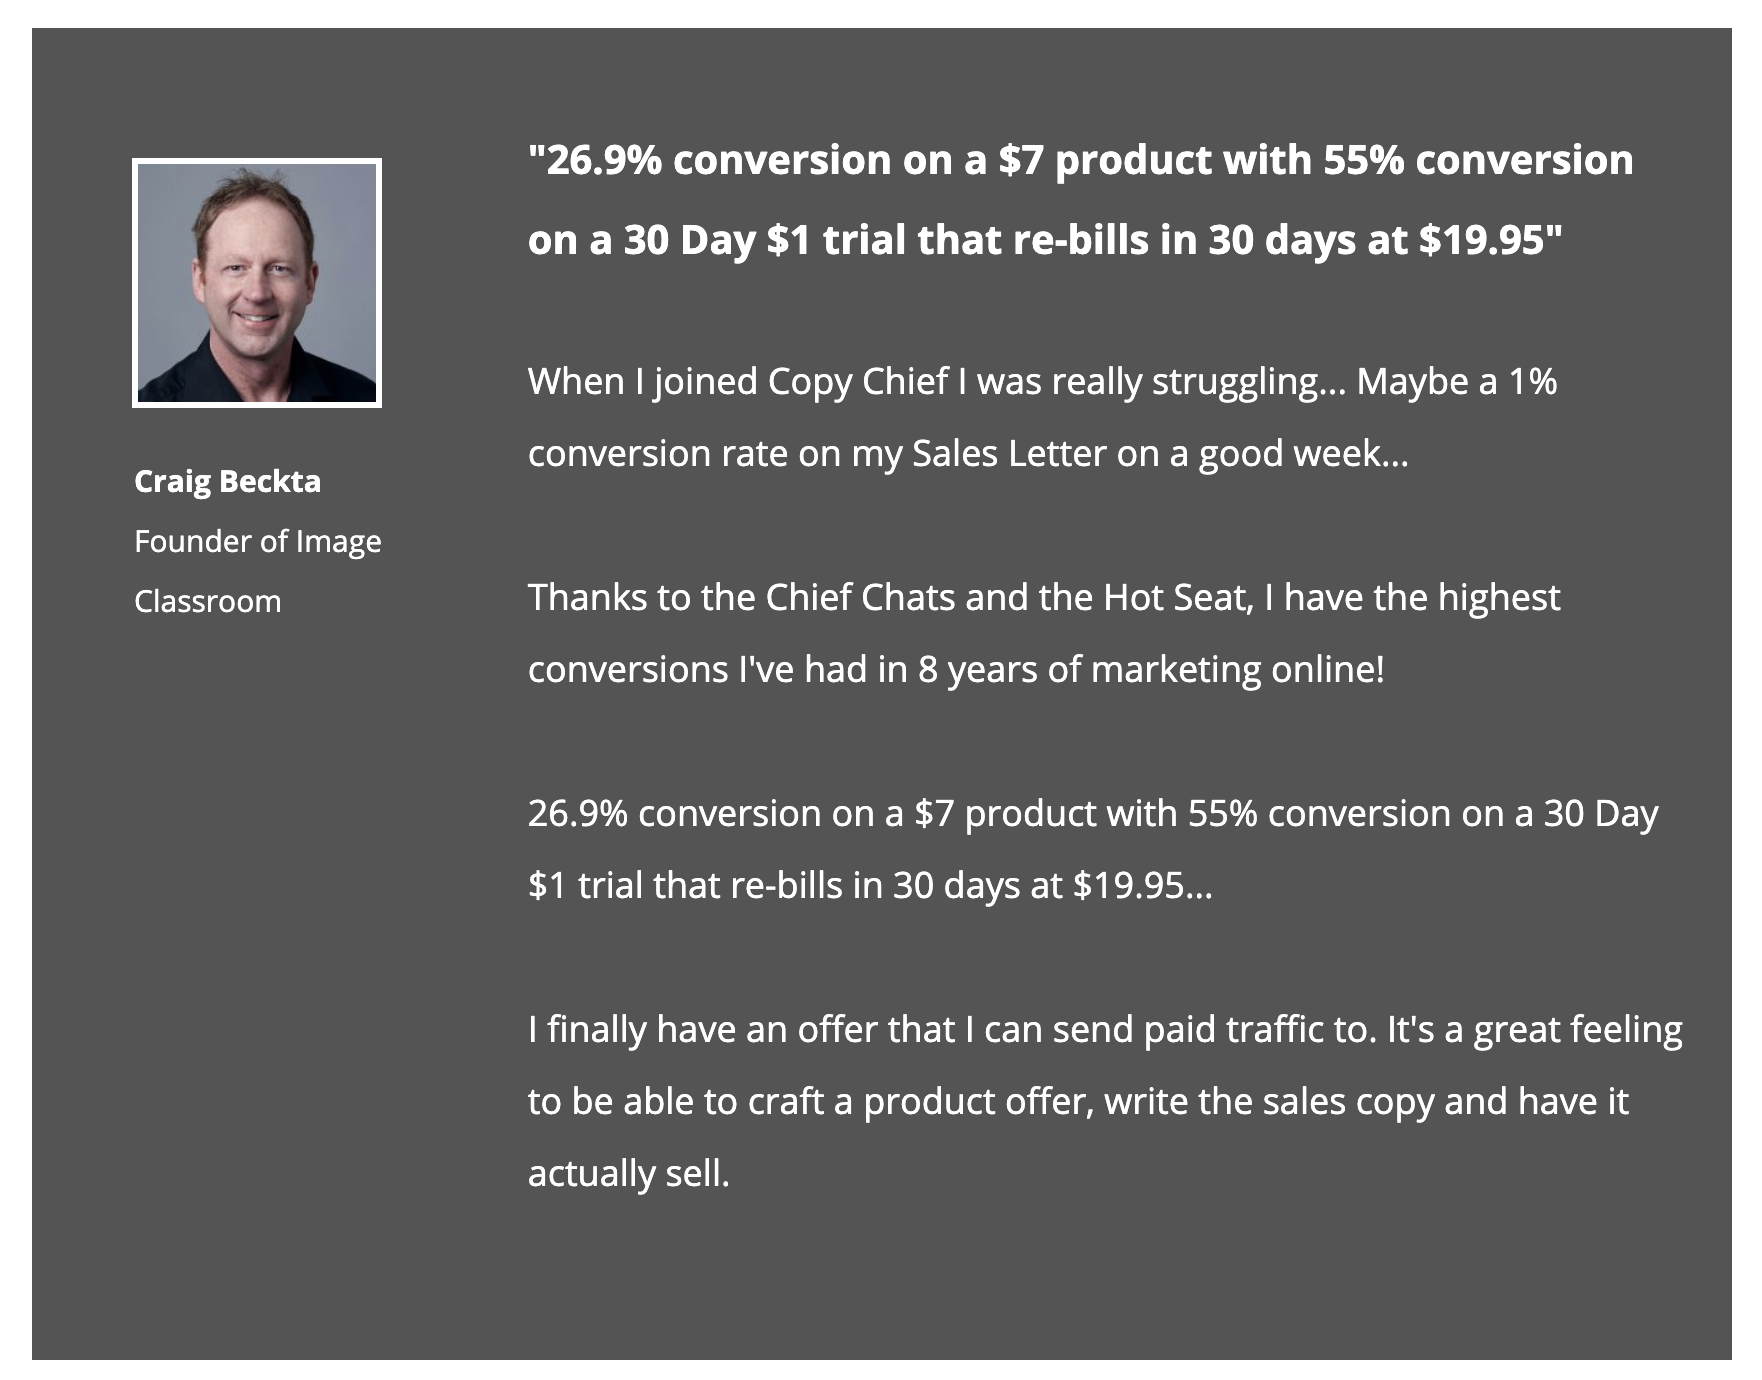Click the 'Founder of Image' title line
Image resolution: width=1762 pixels, height=1380 pixels.
click(x=258, y=541)
